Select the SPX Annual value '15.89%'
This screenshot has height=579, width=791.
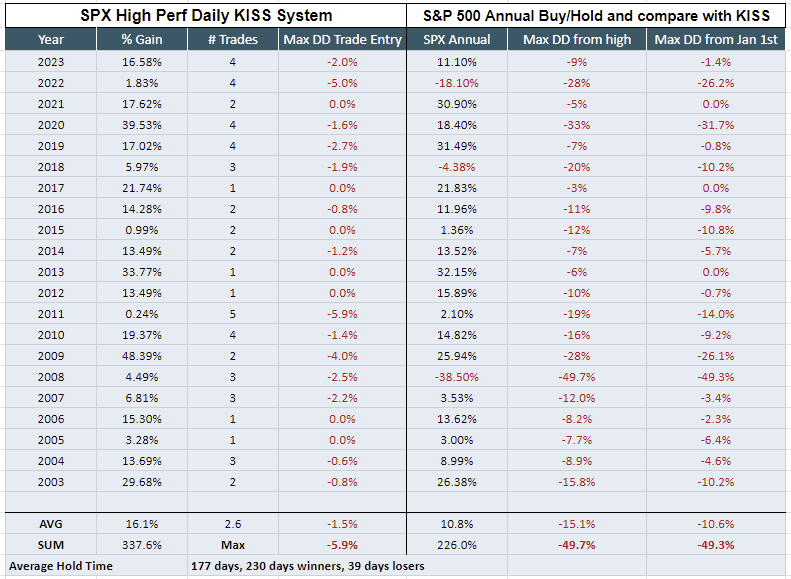[x=457, y=293]
